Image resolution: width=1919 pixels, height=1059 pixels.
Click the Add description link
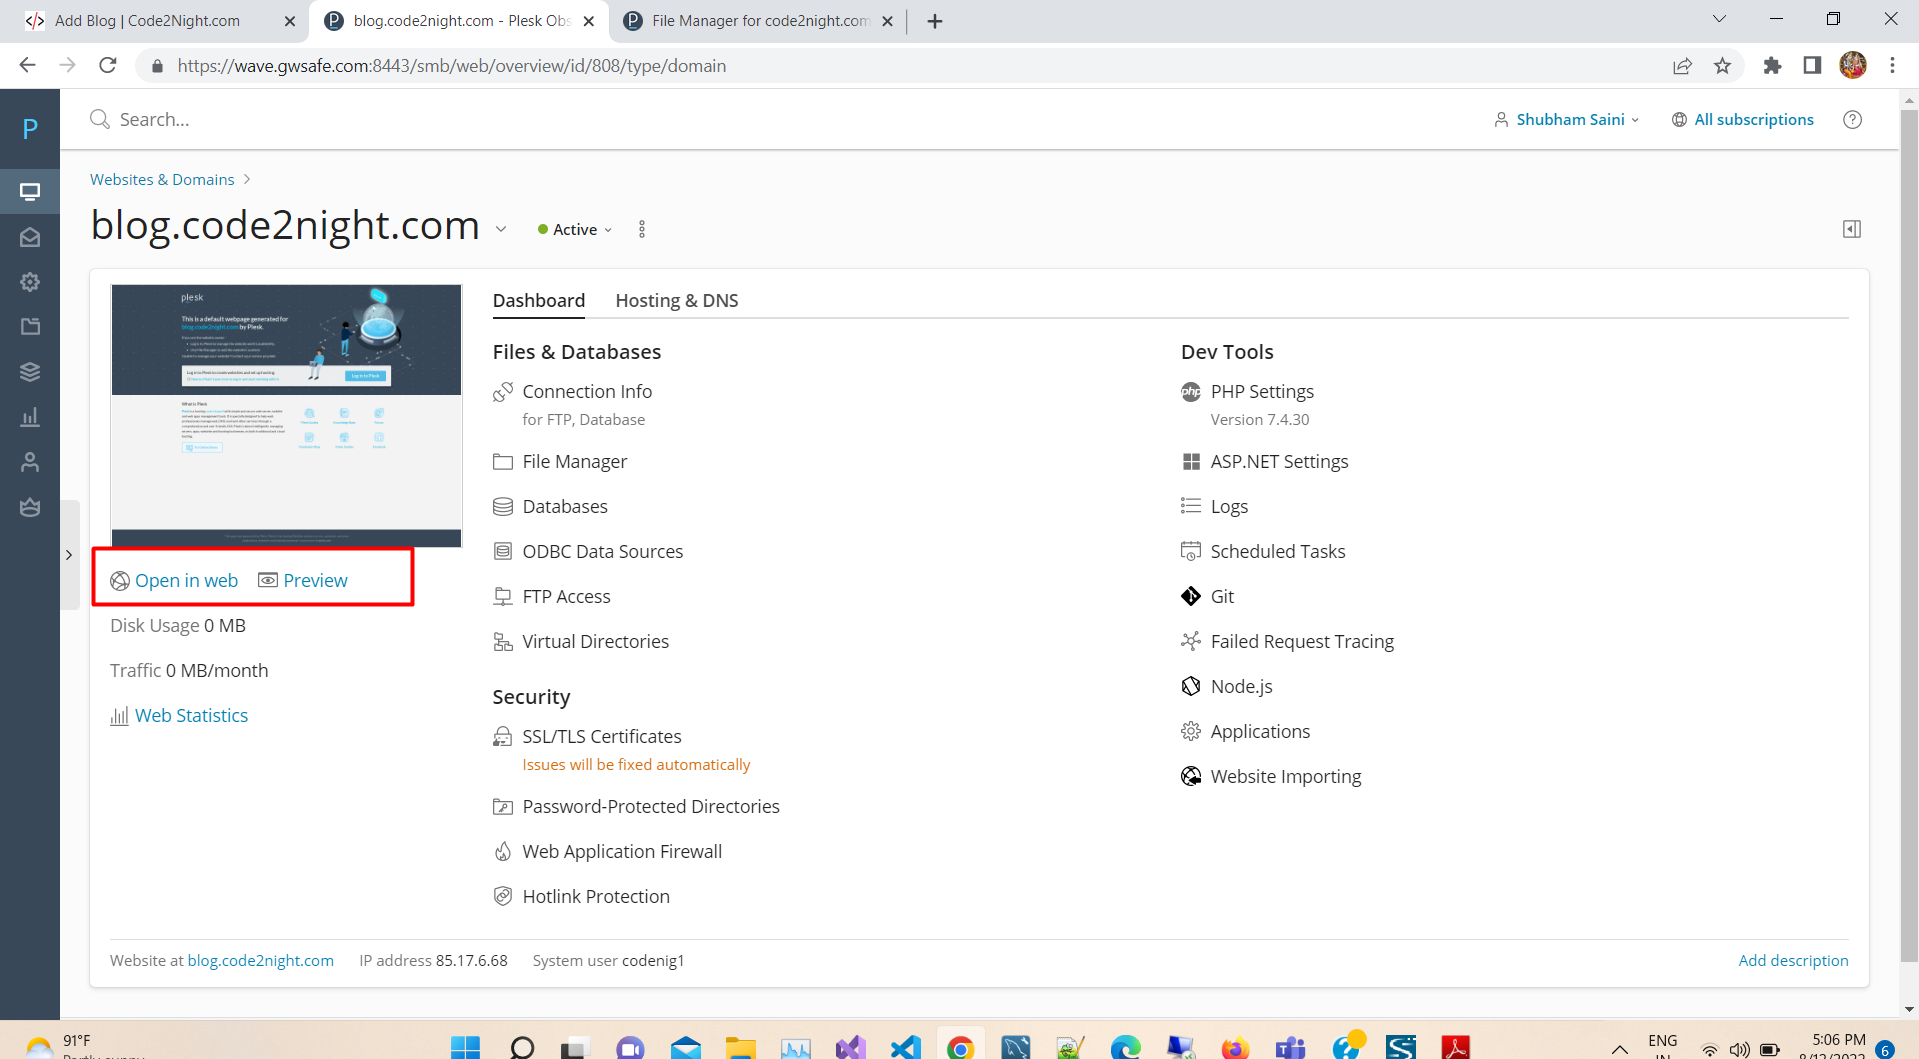1793,961
